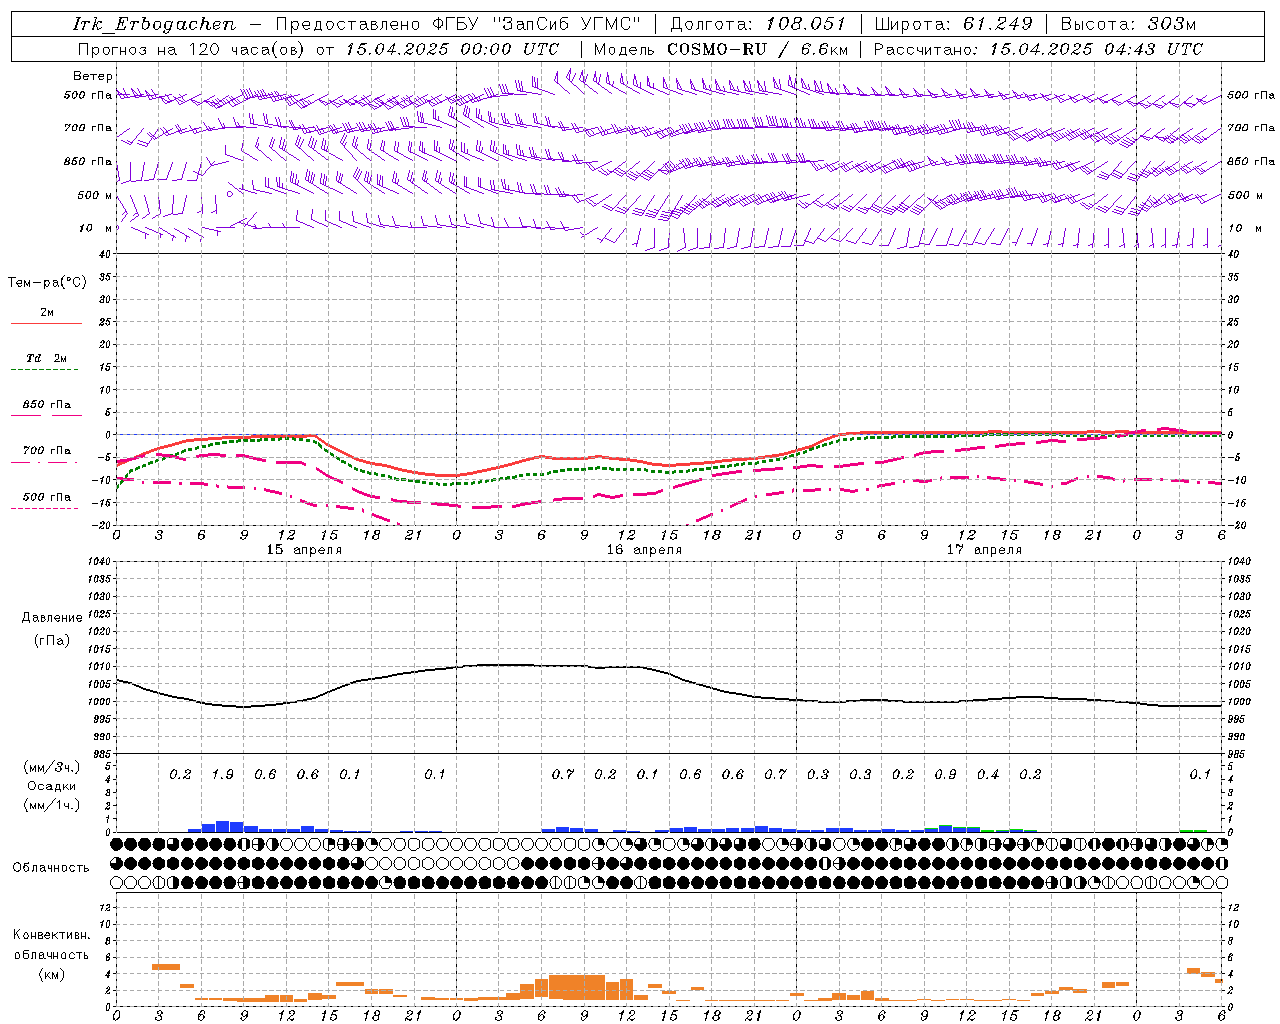The height and width of the screenshot is (1024, 1280).
Task: Select the 'Широта: 61.249' header value
Action: click(x=953, y=24)
